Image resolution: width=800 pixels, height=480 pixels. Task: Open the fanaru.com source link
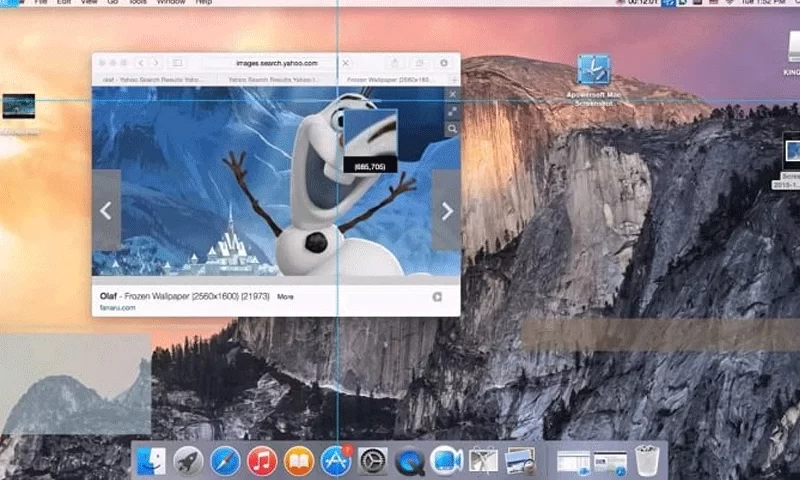point(118,308)
